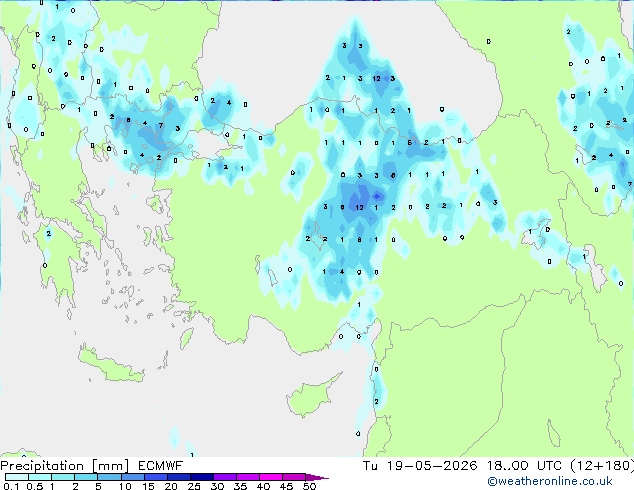Viewport: 634px width, 490px height.
Task: Click the '35' legend scale label
Action: pyautogui.click(x=240, y=486)
